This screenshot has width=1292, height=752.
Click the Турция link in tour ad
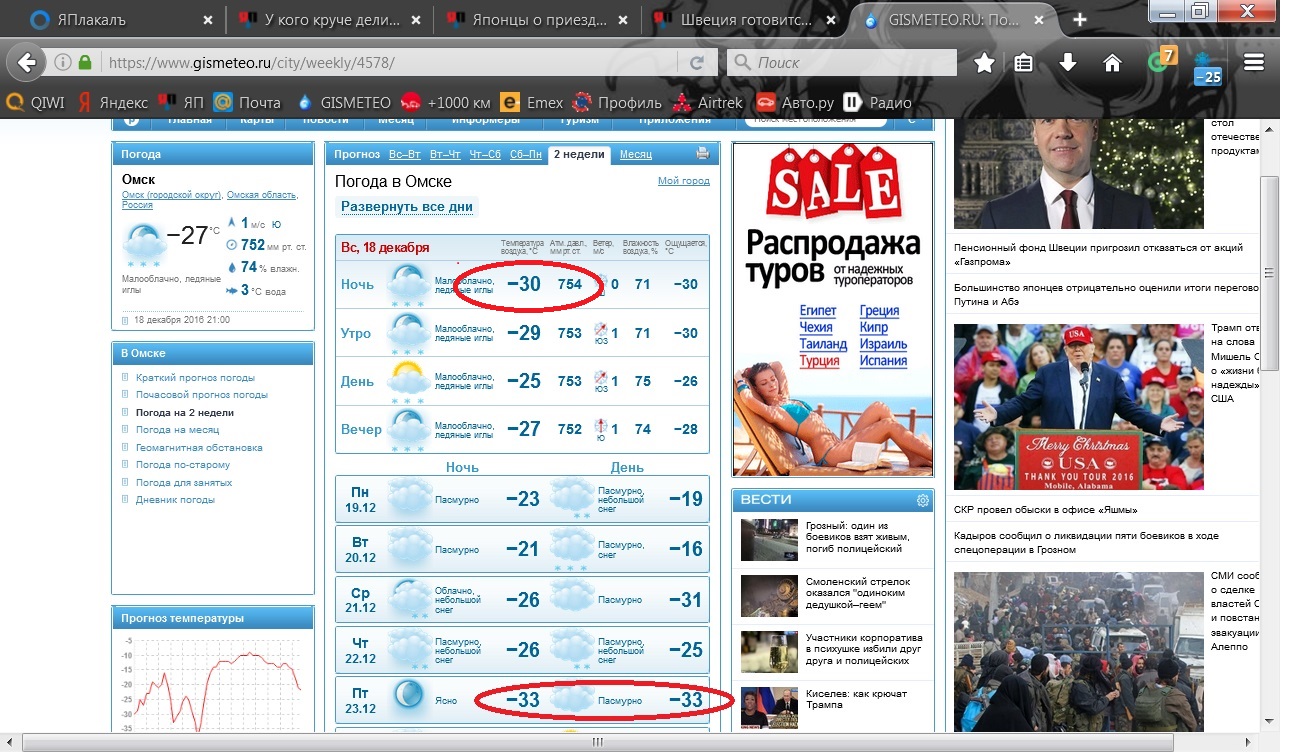(x=819, y=361)
